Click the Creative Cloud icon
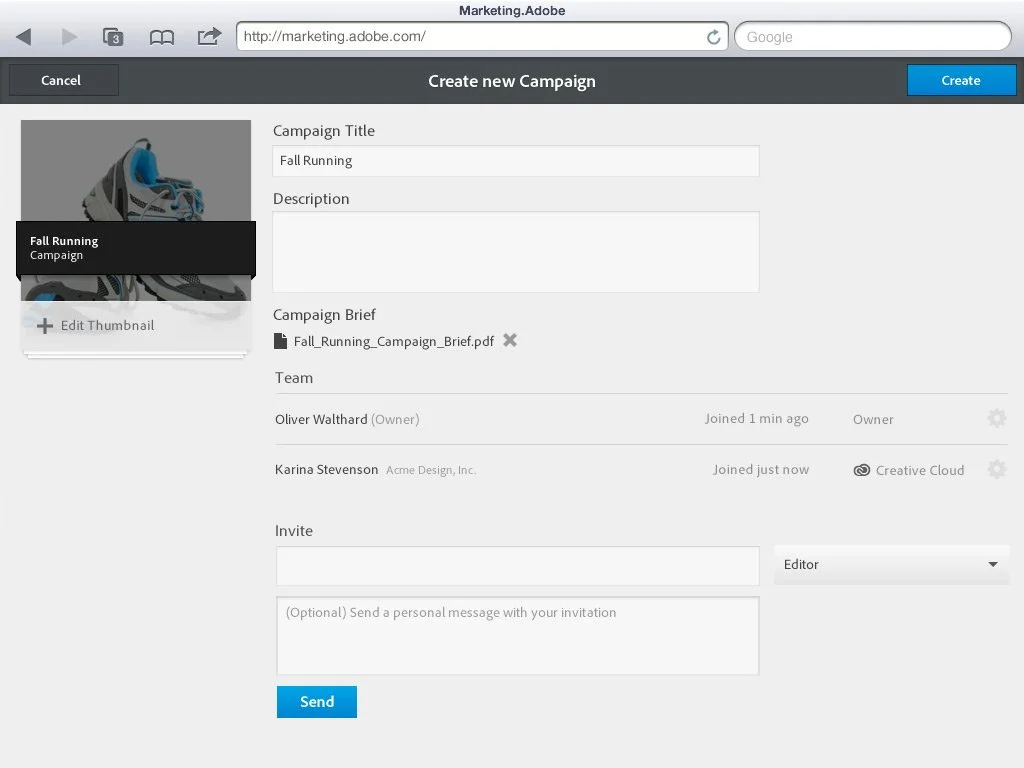 tap(862, 470)
